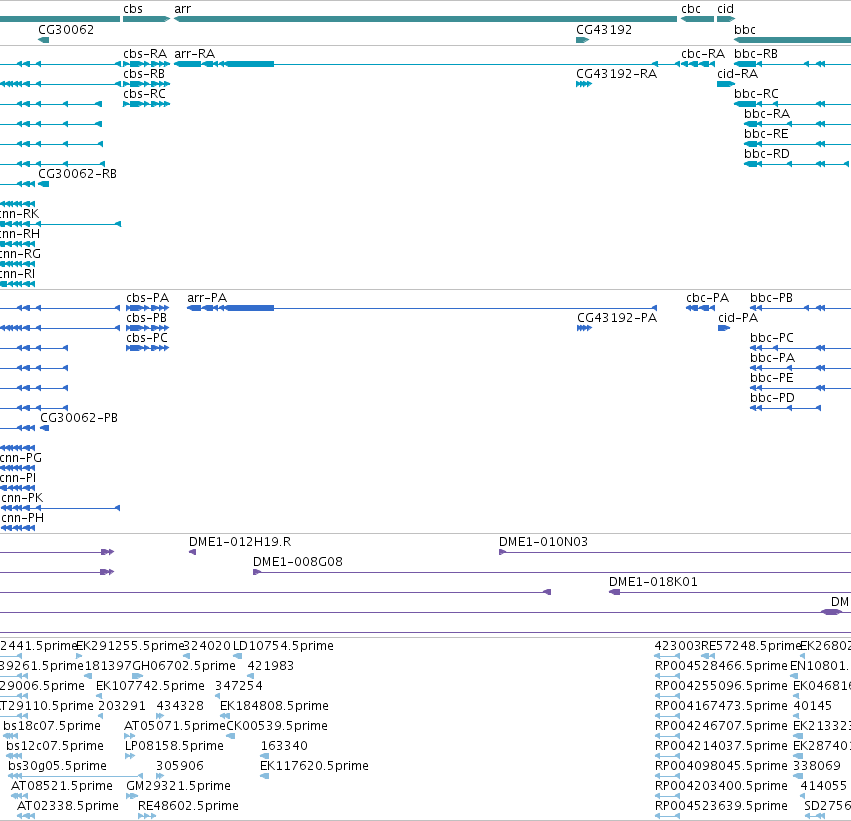Click "CG30062-PB" protein label
The width and height of the screenshot is (851, 821).
click(x=79, y=418)
